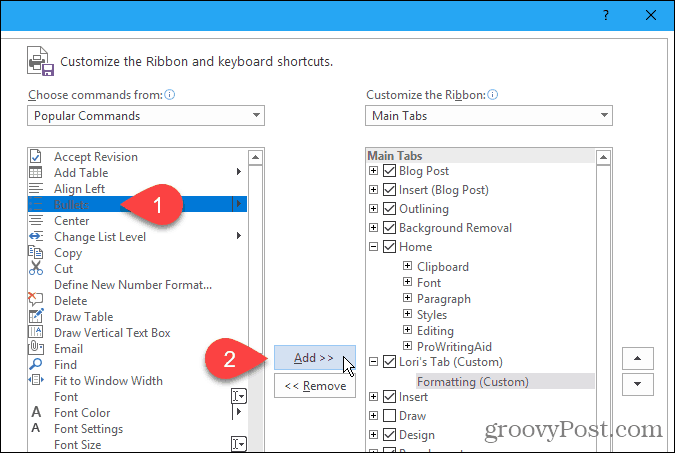Uncheck the Insert (Blog Post) checkbox
Viewport: 675px width, 453px height.
(x=389, y=189)
